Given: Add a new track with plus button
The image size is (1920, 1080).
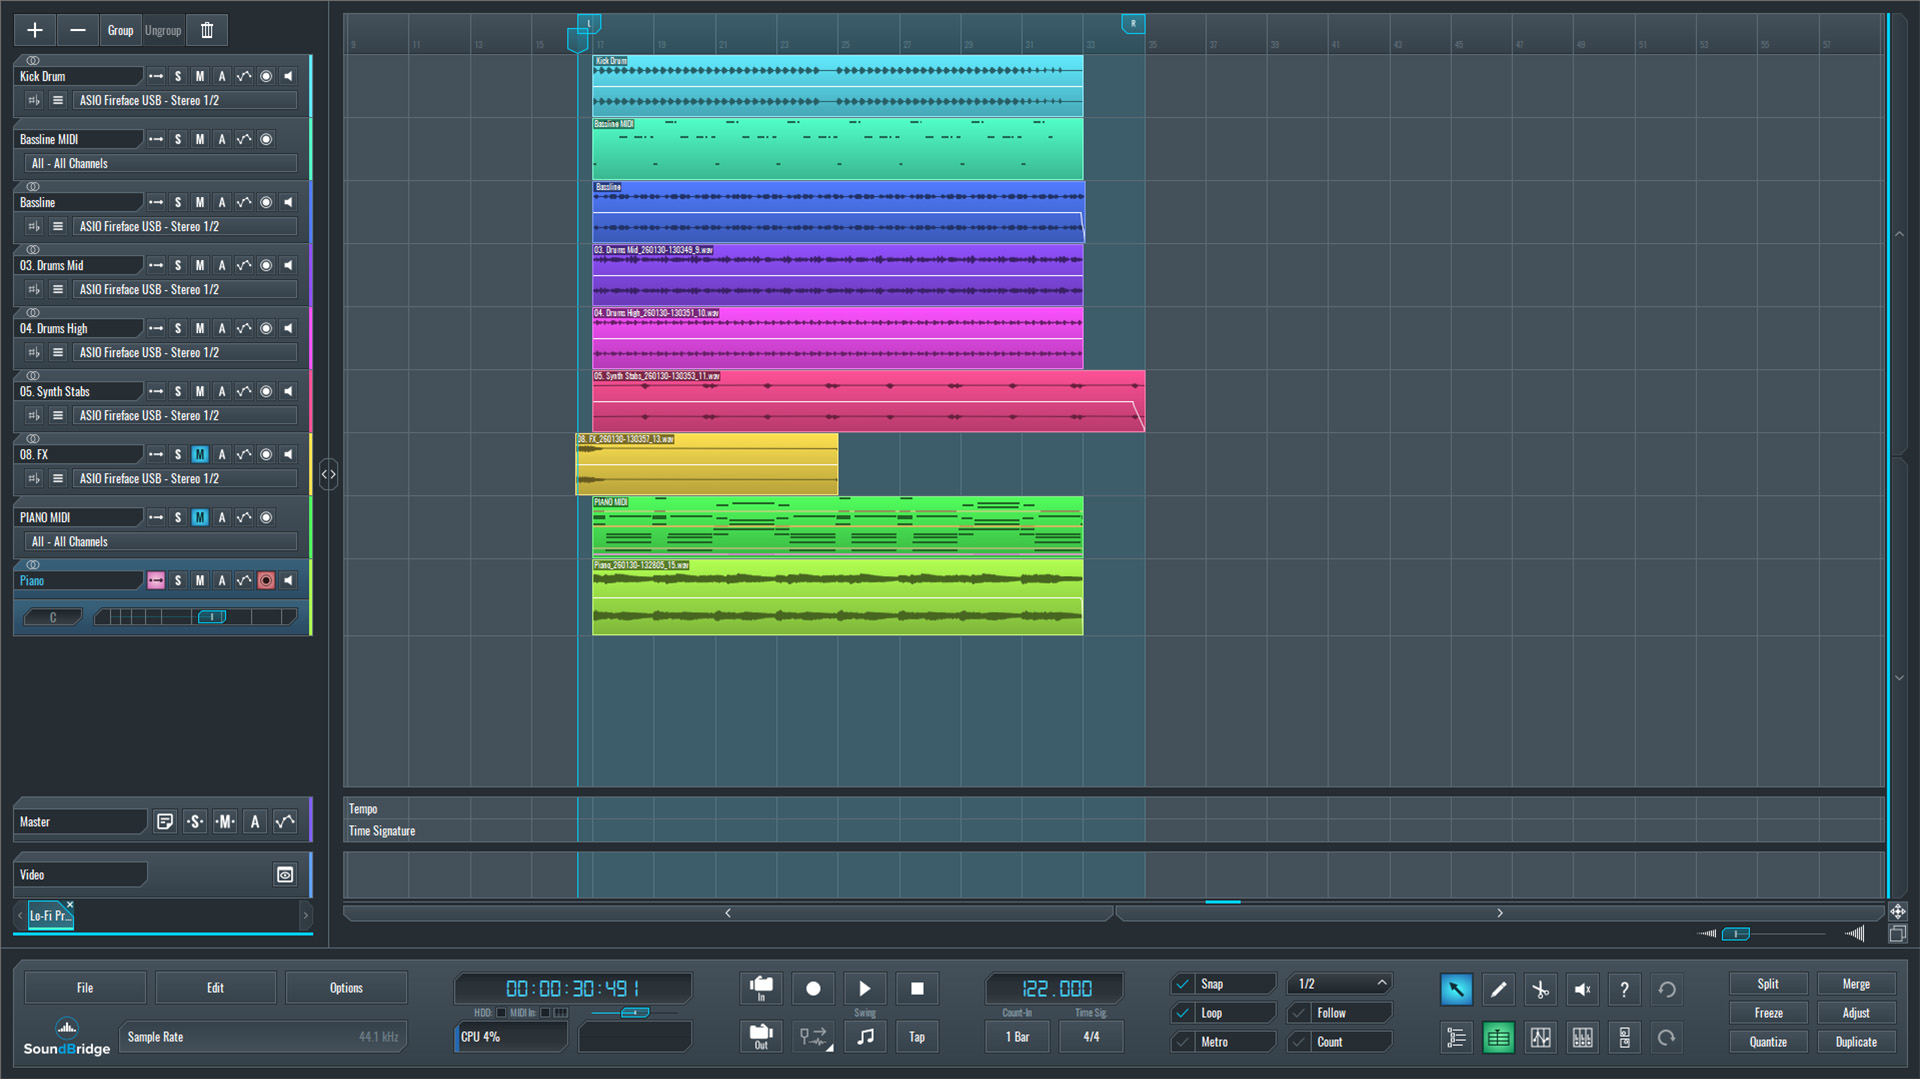Looking at the screenshot, I should point(35,30).
